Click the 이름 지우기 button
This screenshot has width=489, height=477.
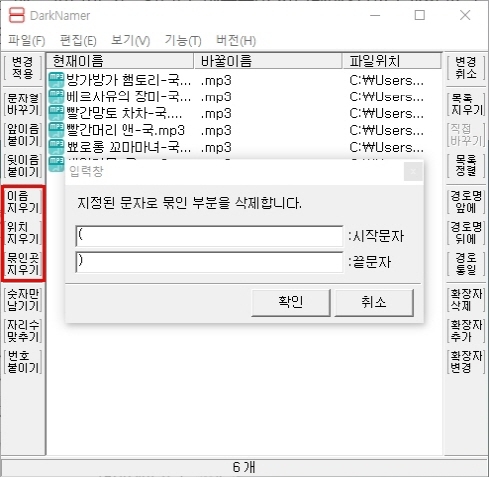23,202
